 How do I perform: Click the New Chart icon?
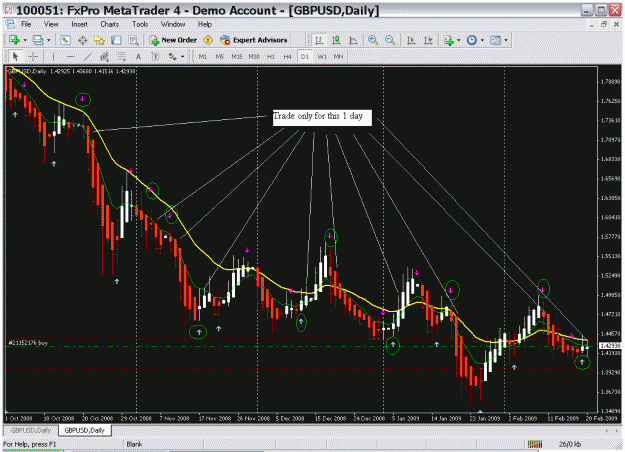[x=14, y=40]
